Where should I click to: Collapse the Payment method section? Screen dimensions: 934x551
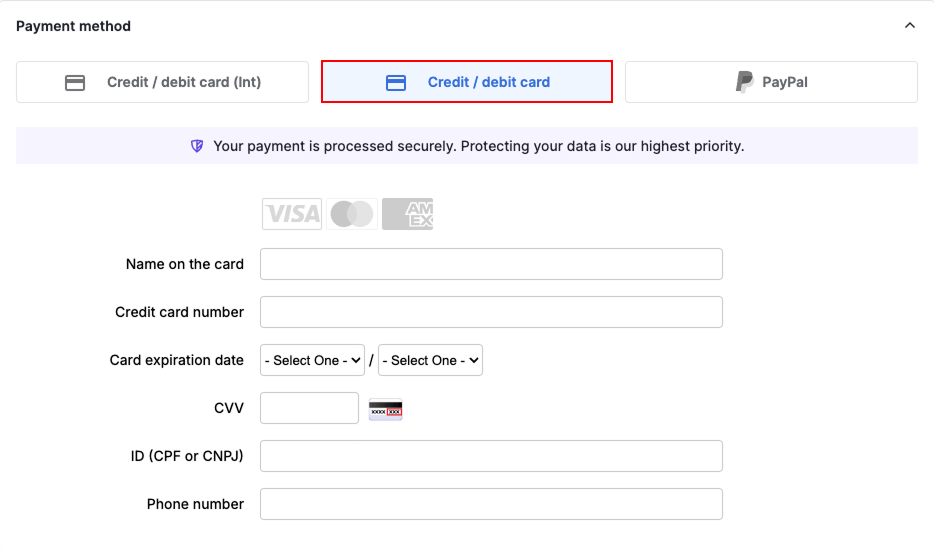coord(909,26)
